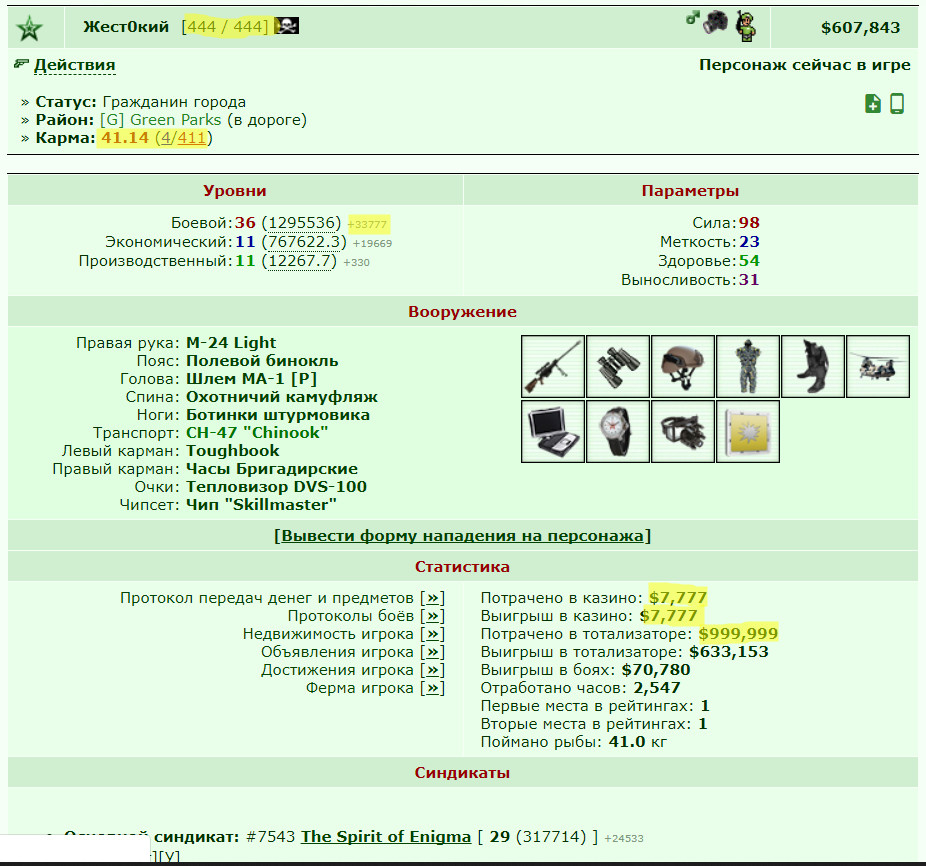Open Ферма игрока arrow link
926x866 pixels.
click(433, 688)
